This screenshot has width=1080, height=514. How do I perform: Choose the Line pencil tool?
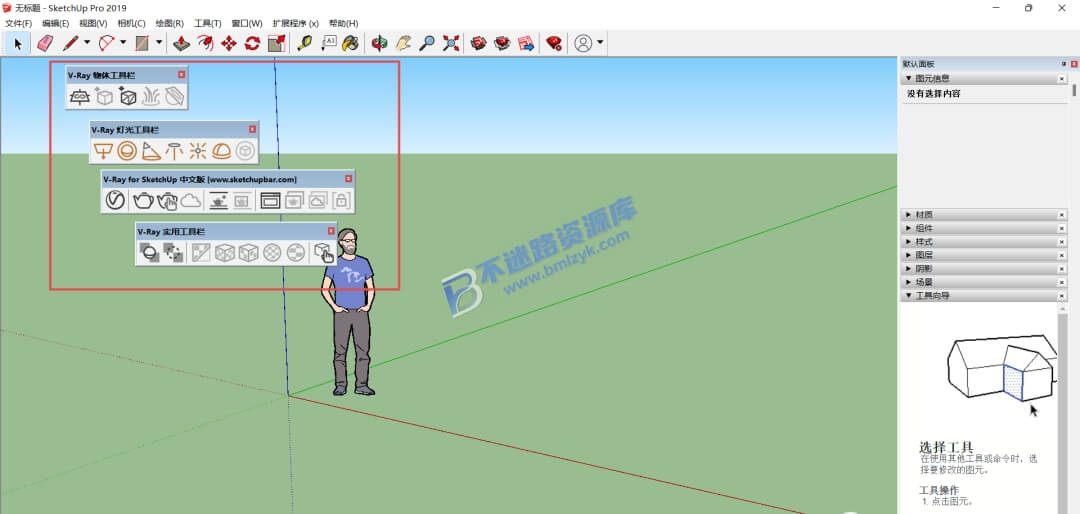tap(70, 43)
